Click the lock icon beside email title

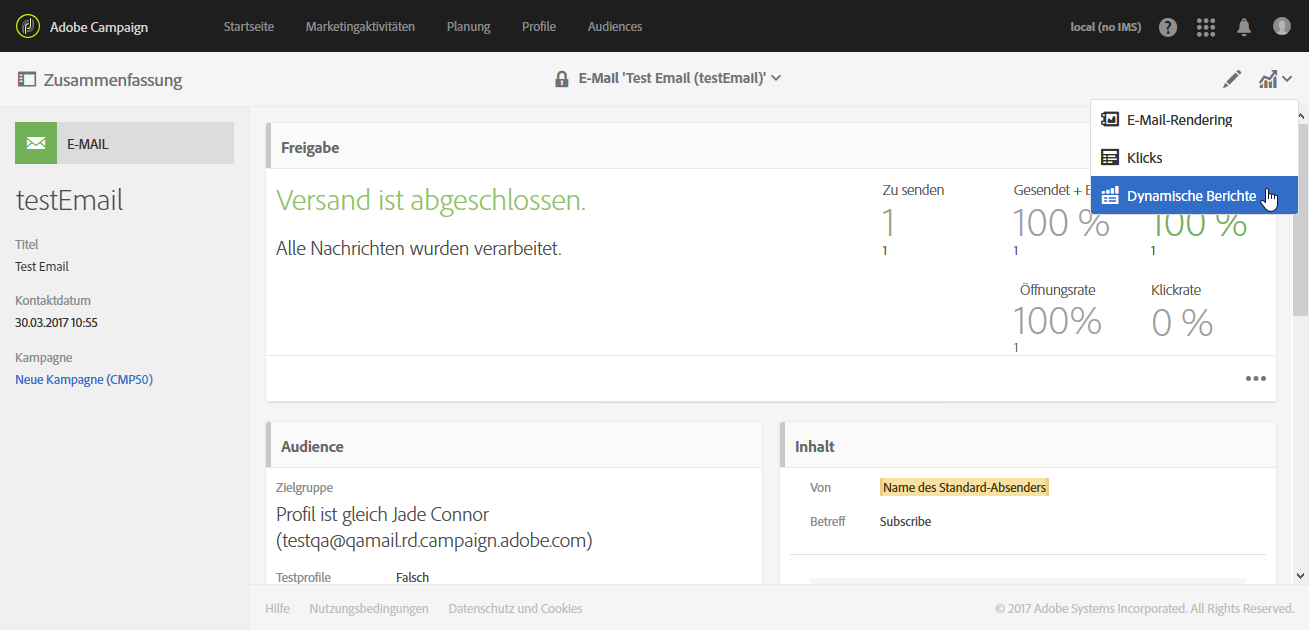(x=562, y=79)
